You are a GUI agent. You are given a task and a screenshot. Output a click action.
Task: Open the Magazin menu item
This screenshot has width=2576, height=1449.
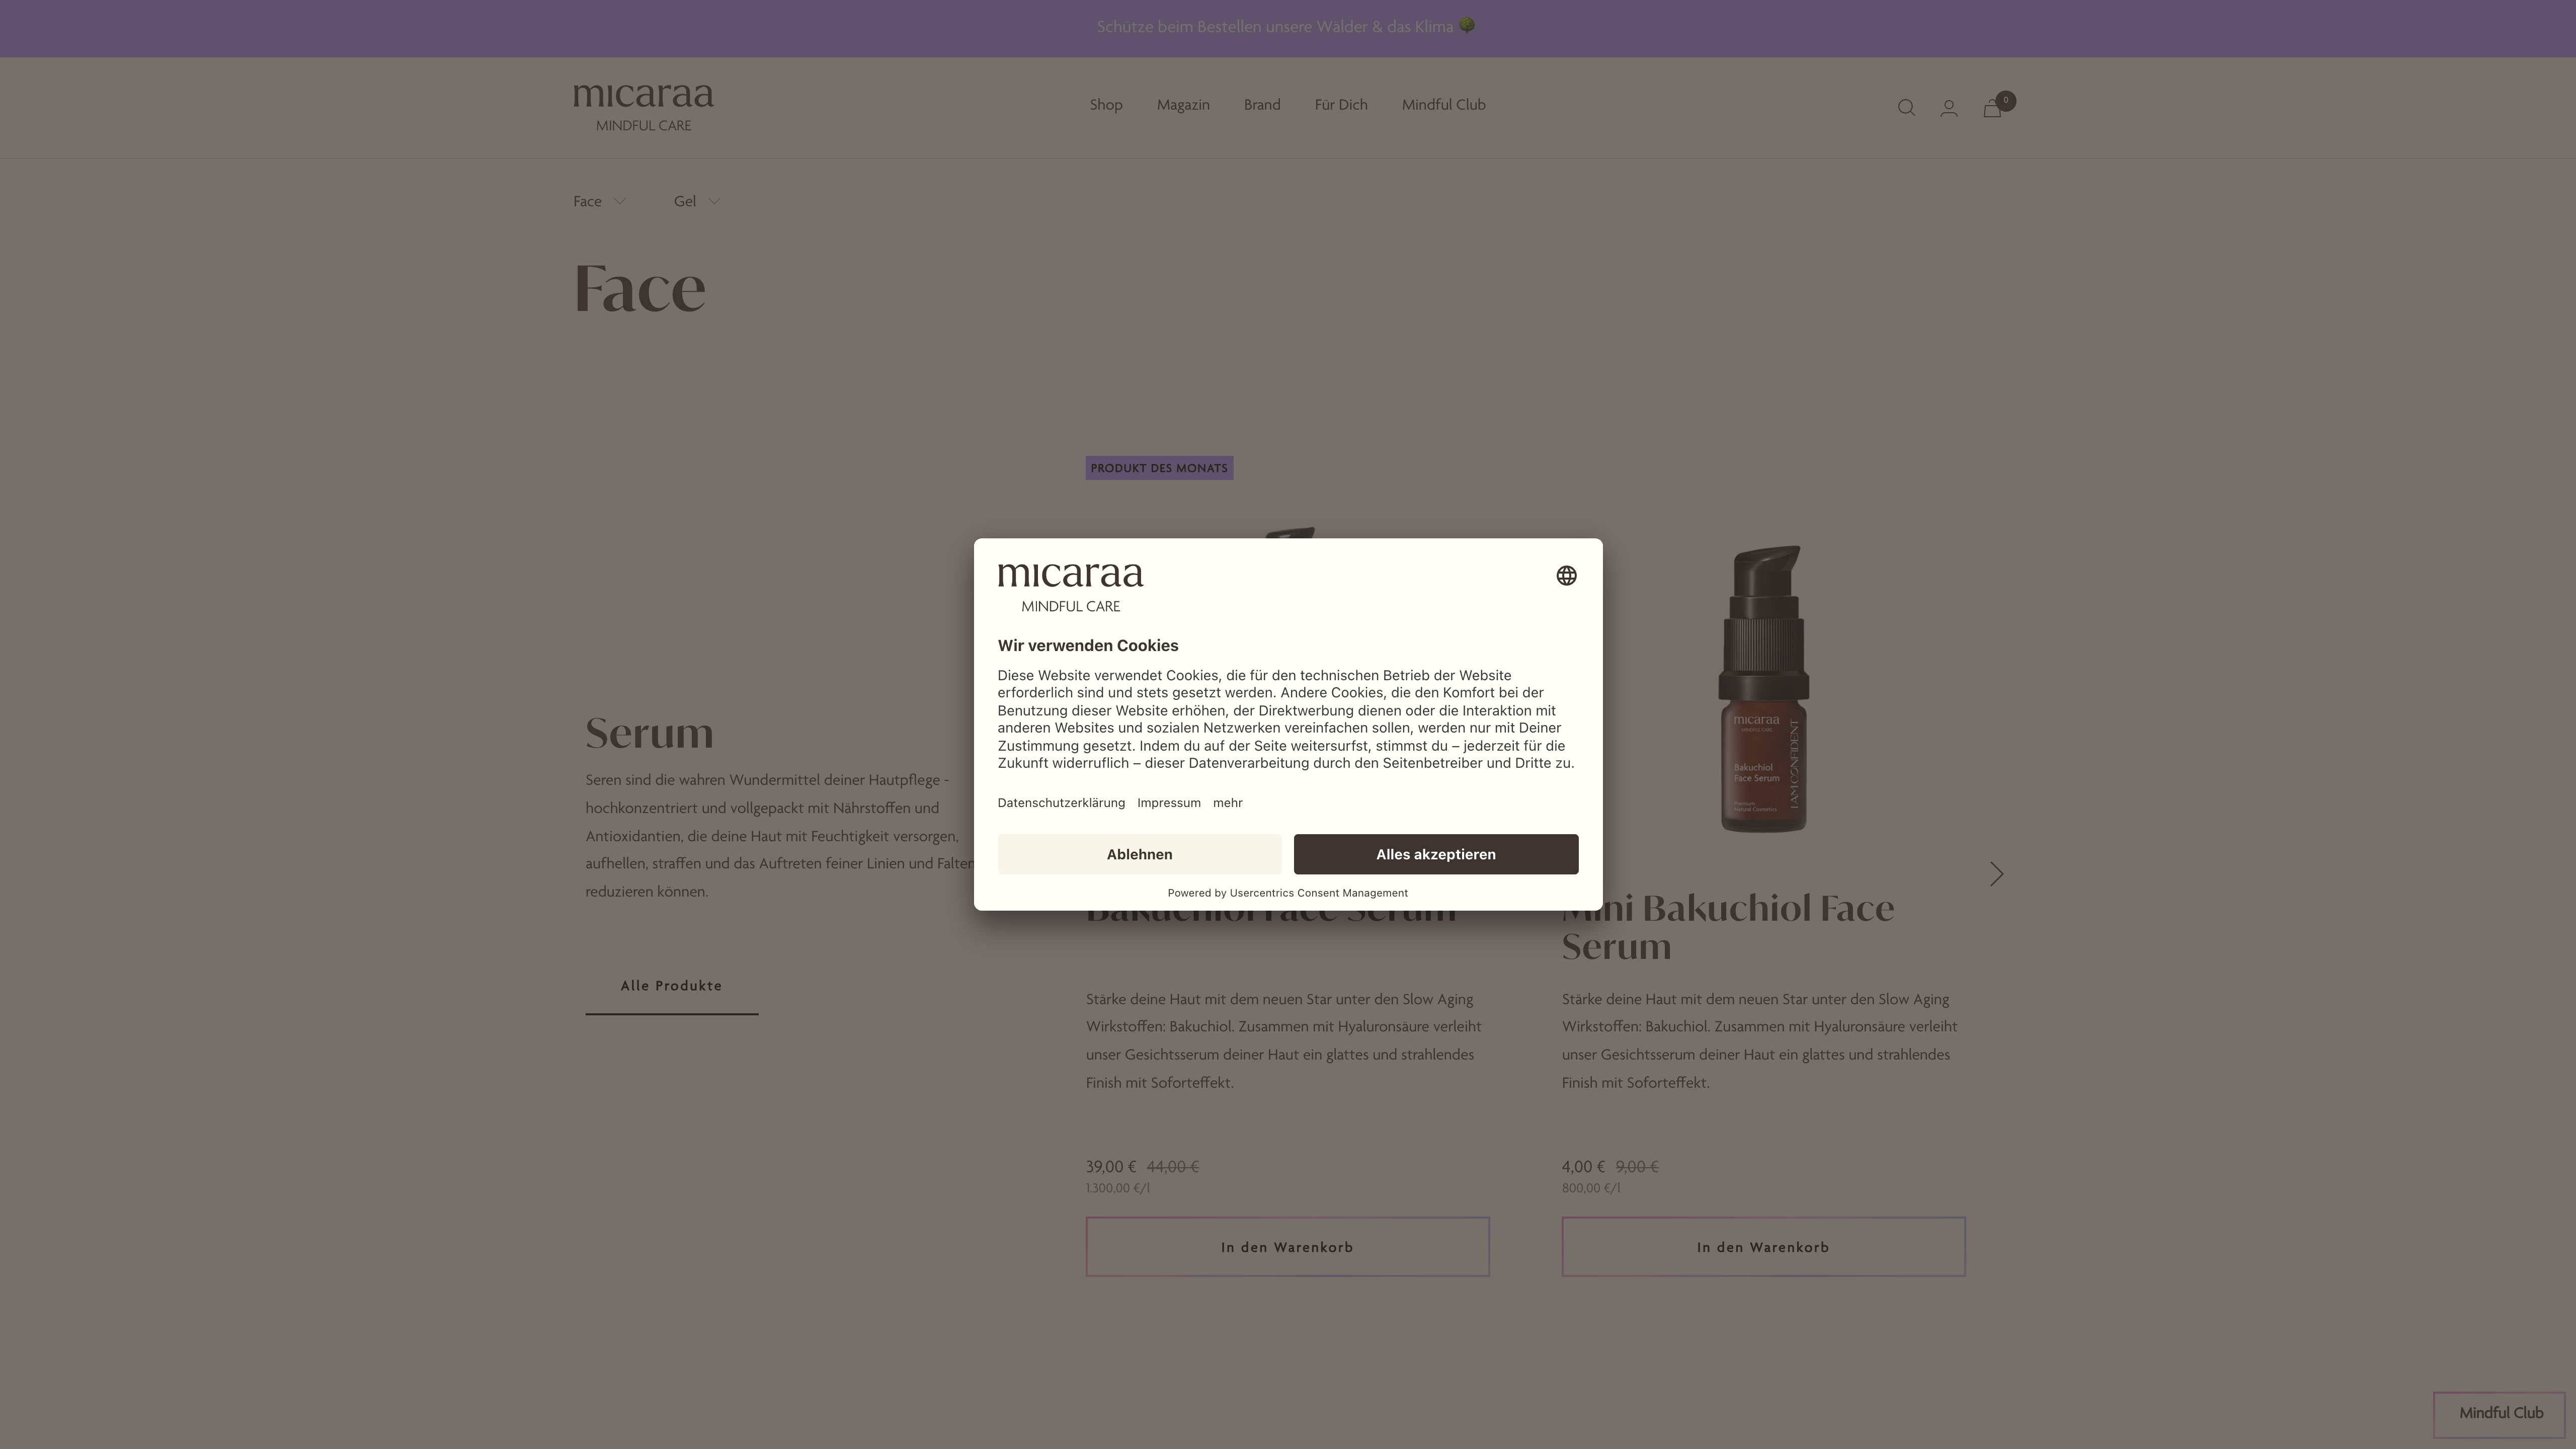(1183, 104)
